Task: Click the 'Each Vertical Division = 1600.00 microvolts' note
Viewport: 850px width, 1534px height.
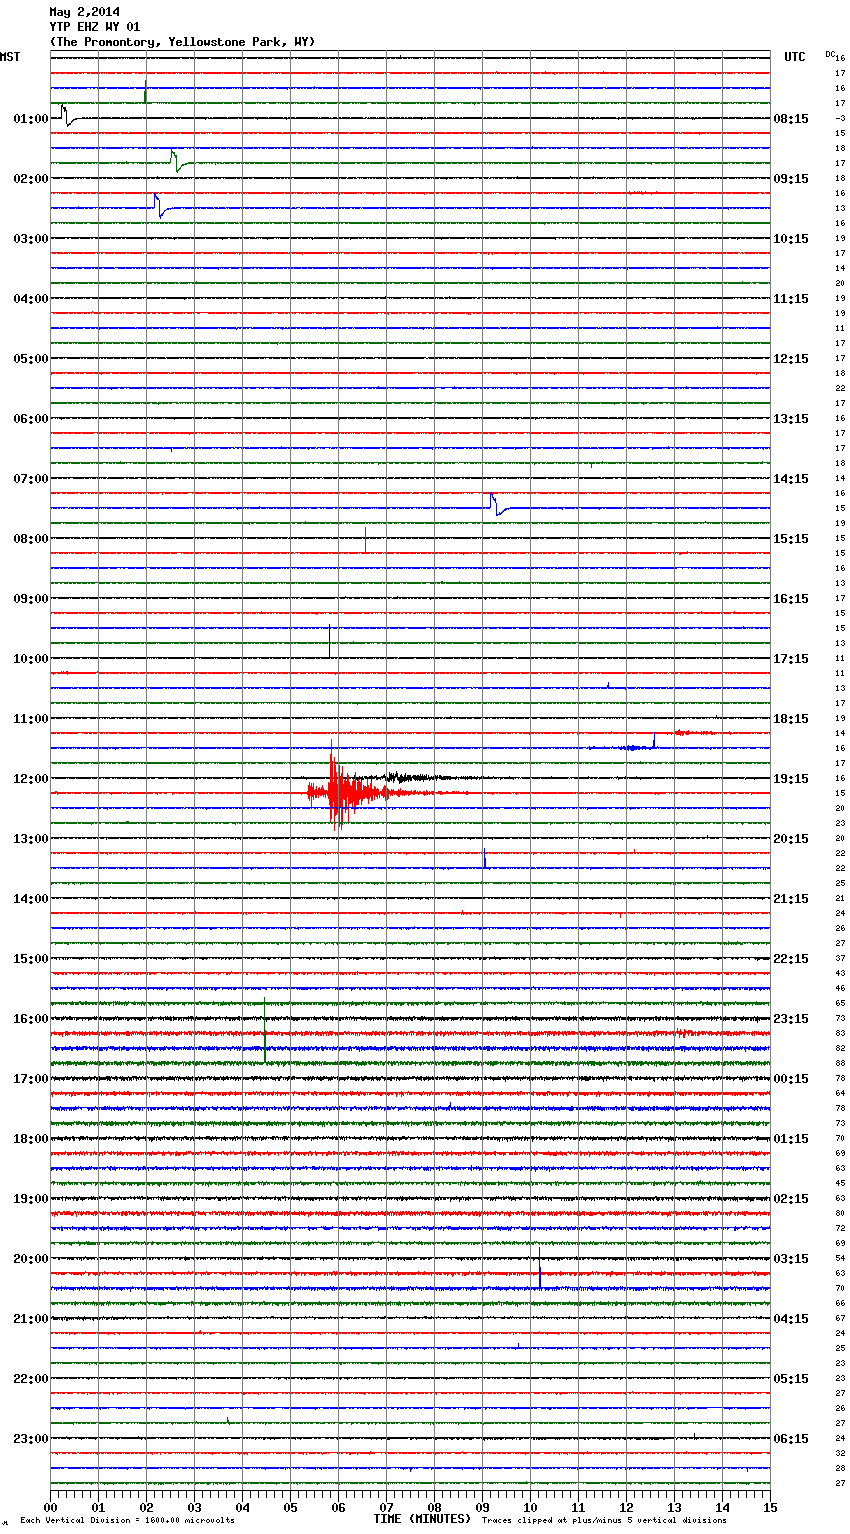Action: [127, 1521]
